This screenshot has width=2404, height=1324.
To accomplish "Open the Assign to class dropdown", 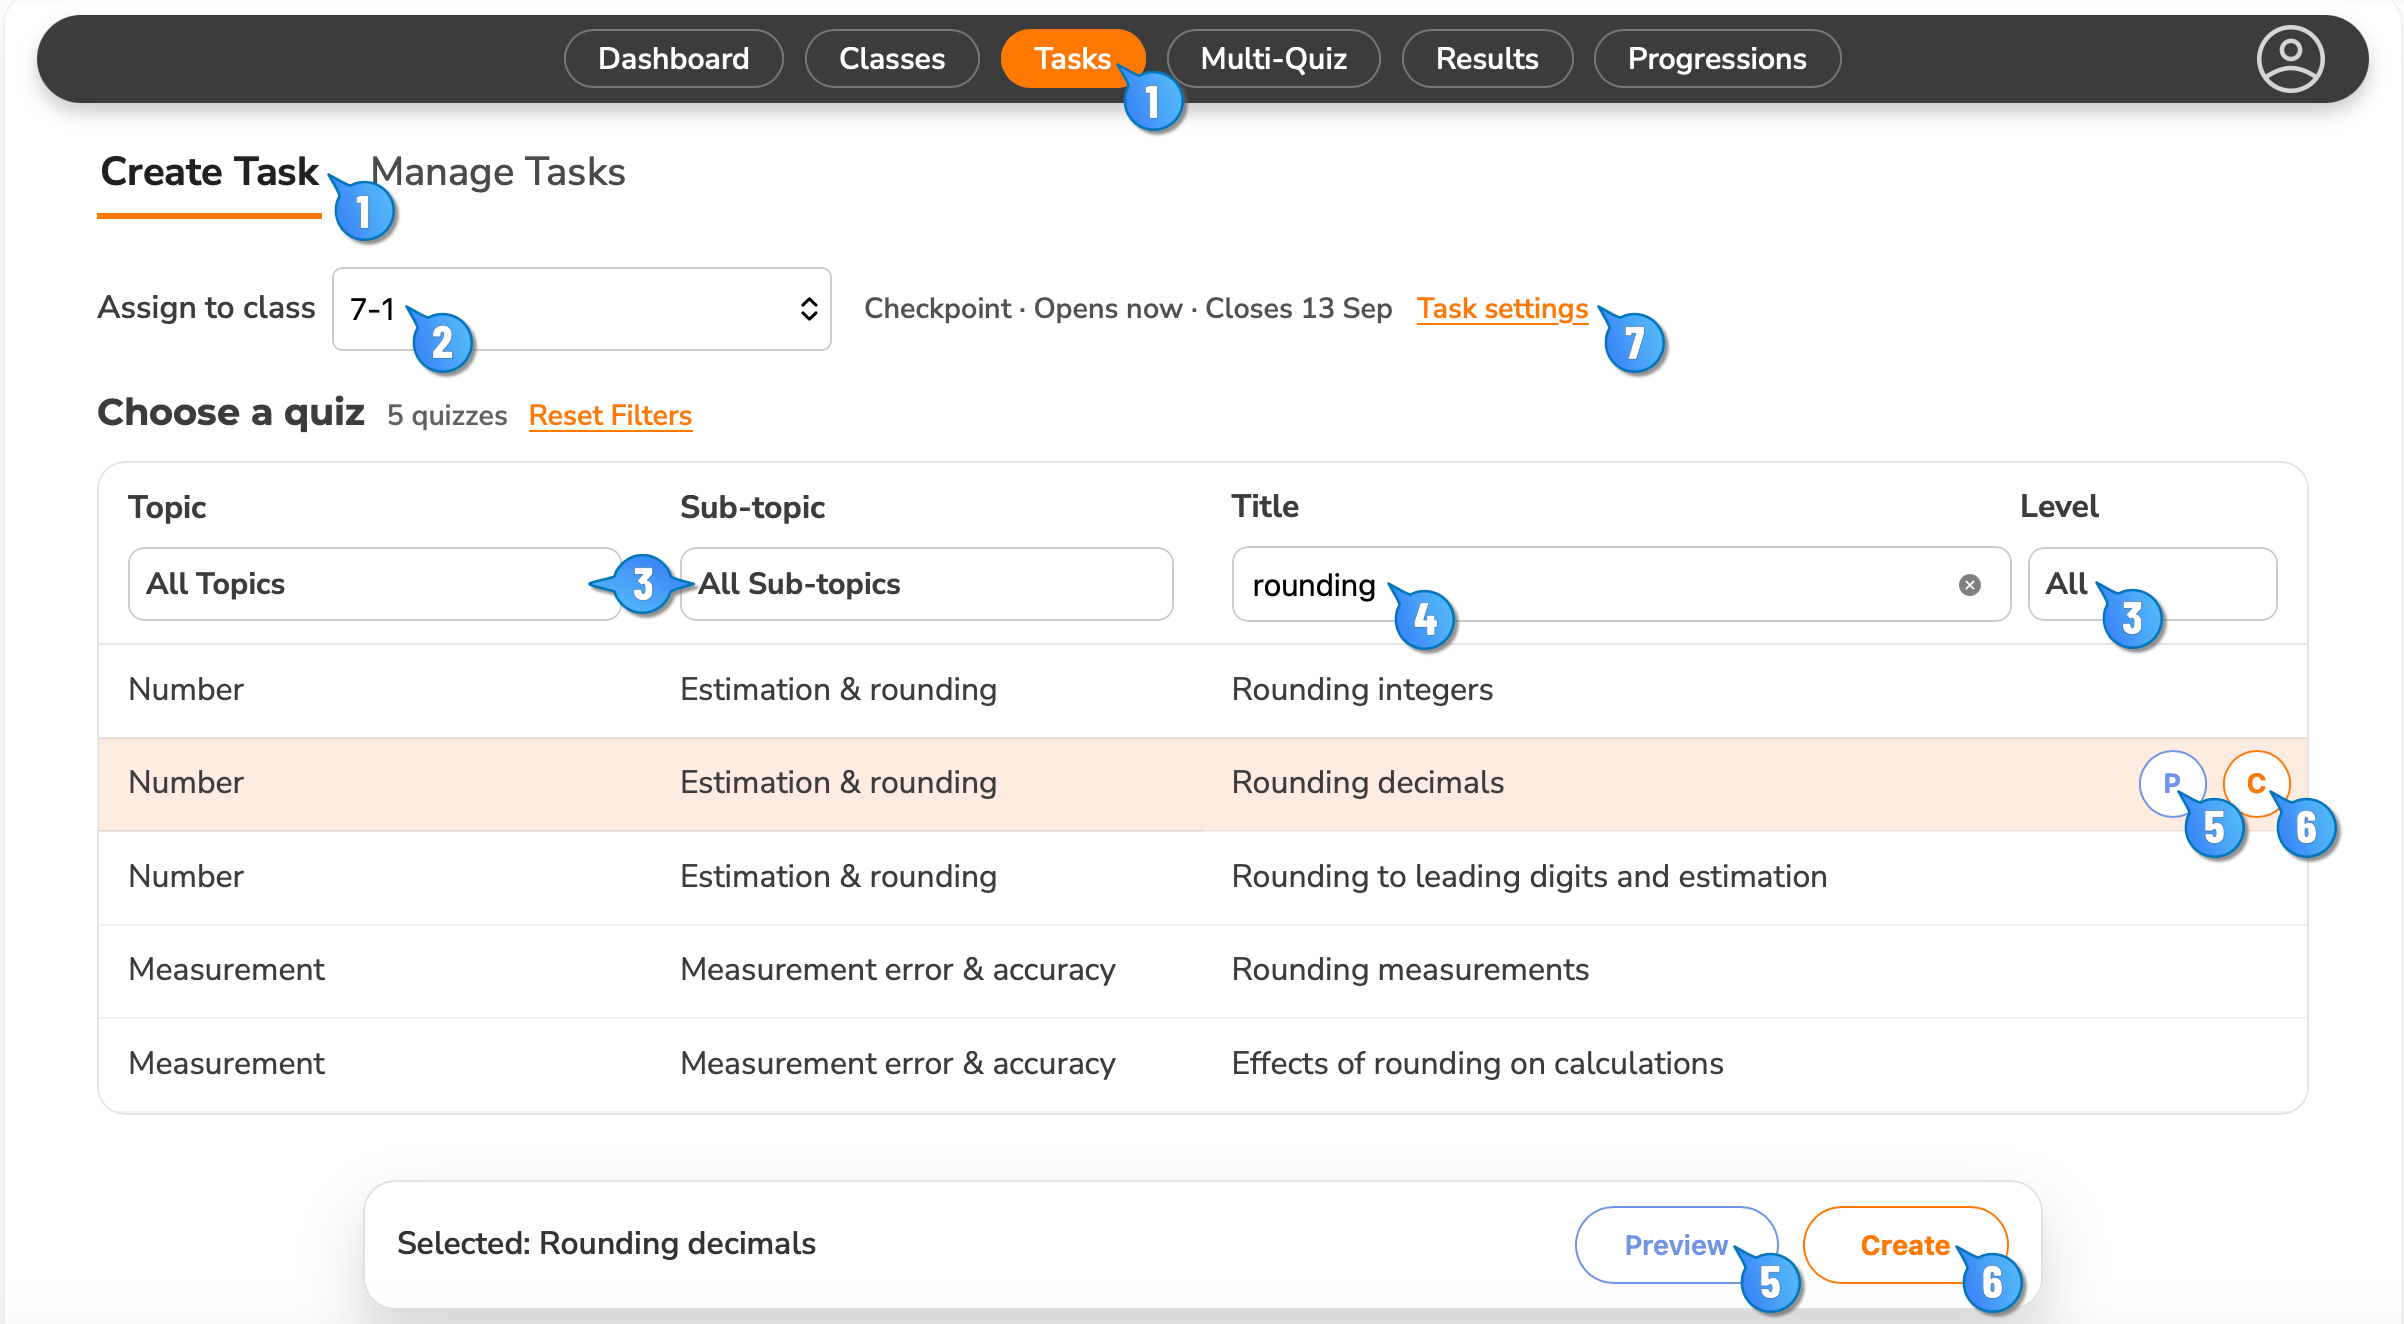I will [582, 309].
